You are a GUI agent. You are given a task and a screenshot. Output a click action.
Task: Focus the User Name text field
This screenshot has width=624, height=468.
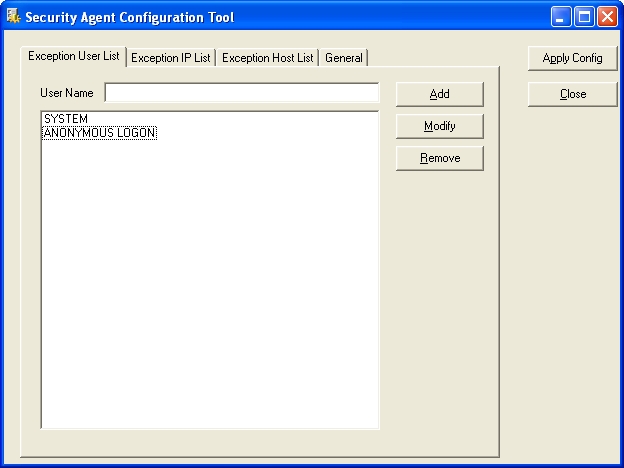click(241, 93)
